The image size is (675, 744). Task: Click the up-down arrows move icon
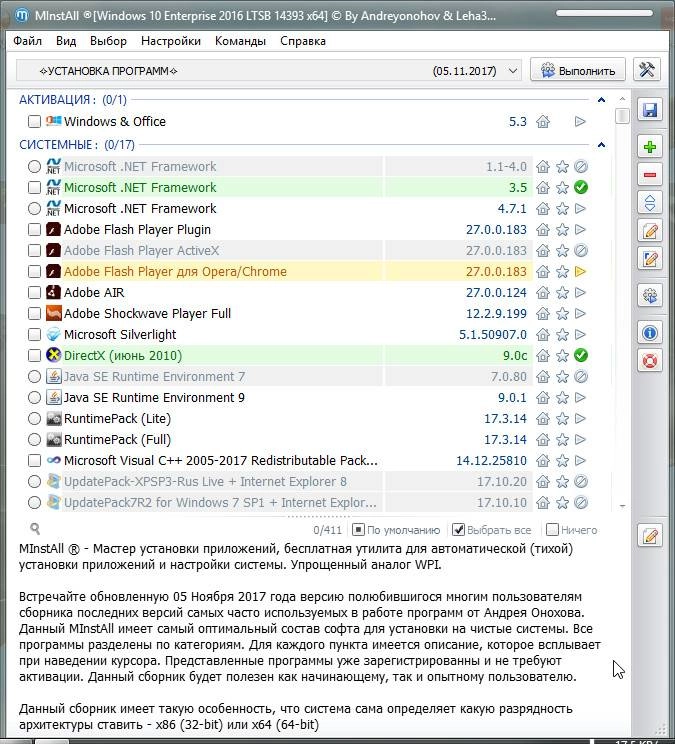click(649, 203)
